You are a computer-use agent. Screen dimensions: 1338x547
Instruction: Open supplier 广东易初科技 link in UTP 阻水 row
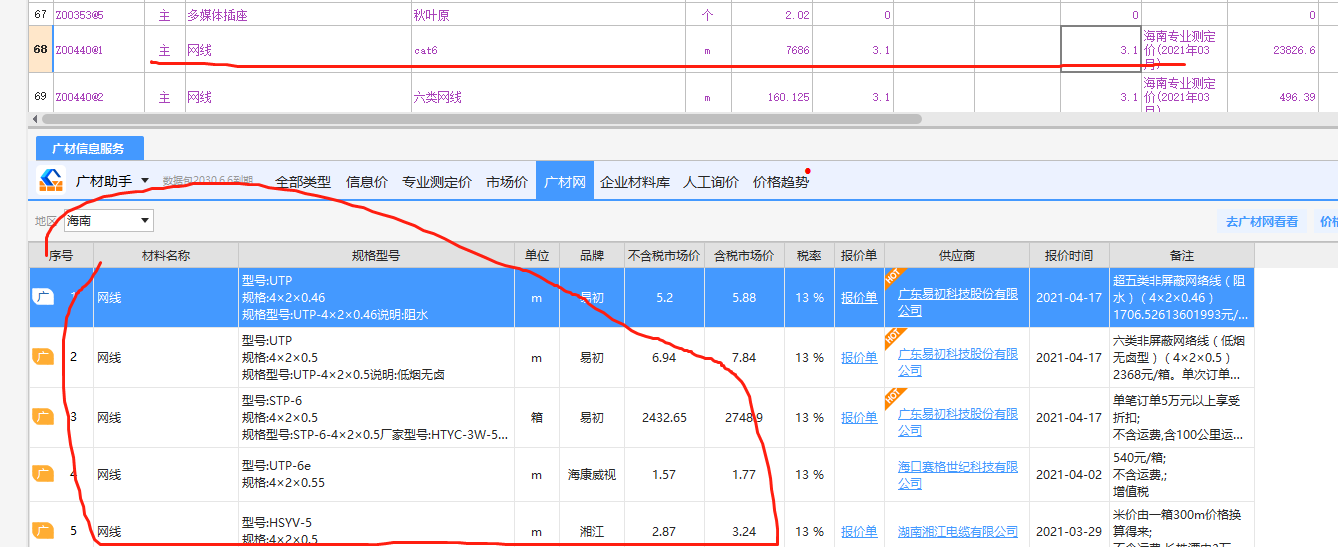[957, 302]
